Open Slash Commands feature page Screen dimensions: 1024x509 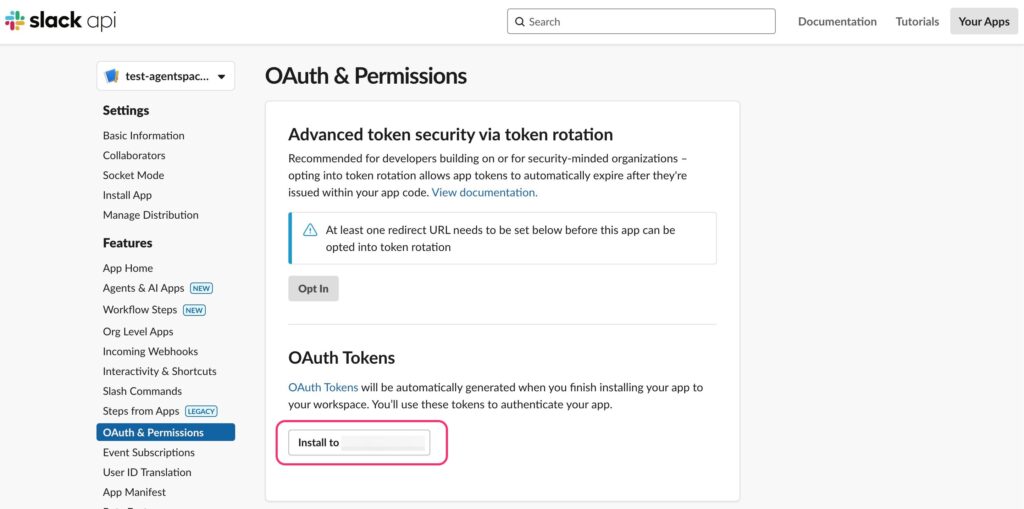point(142,391)
